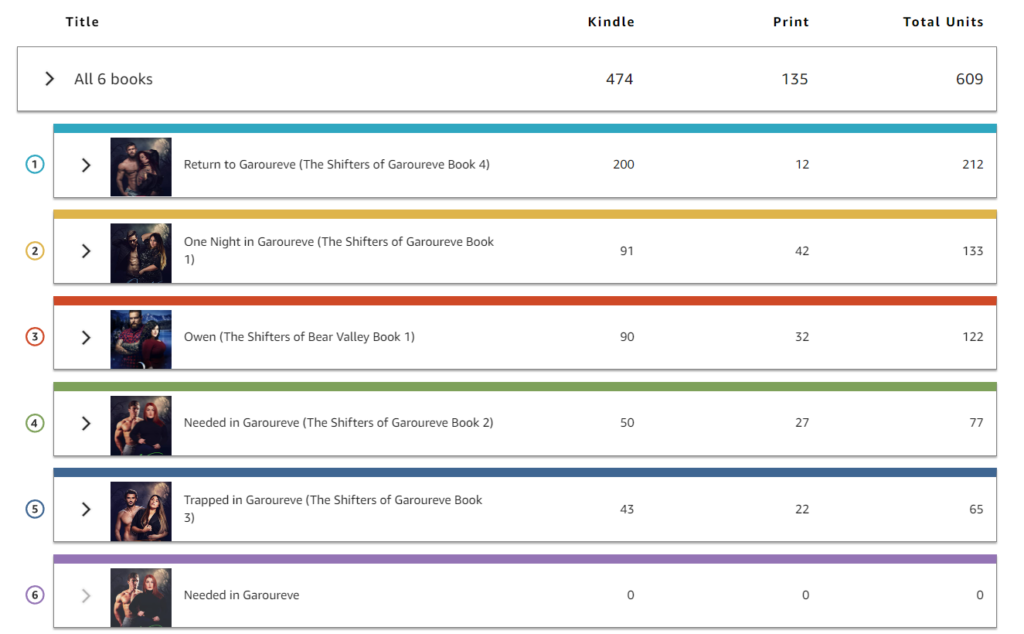
Task: Click the teal color bar above book 1
Action: point(525,129)
